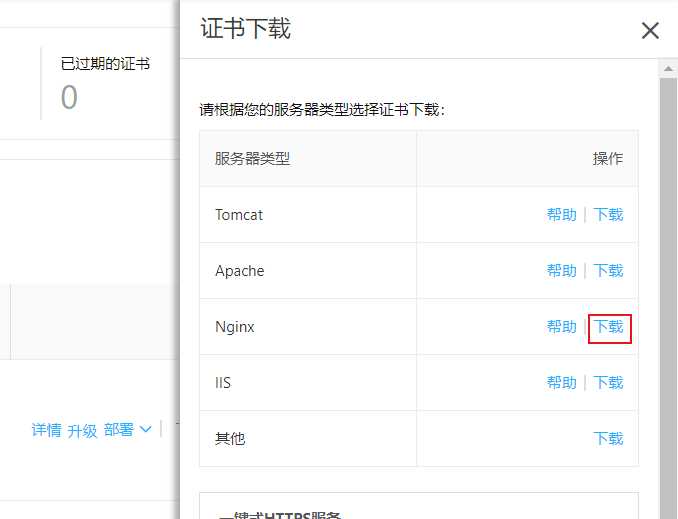Open the 详情 link
The width and height of the screenshot is (678, 519).
tap(46, 430)
